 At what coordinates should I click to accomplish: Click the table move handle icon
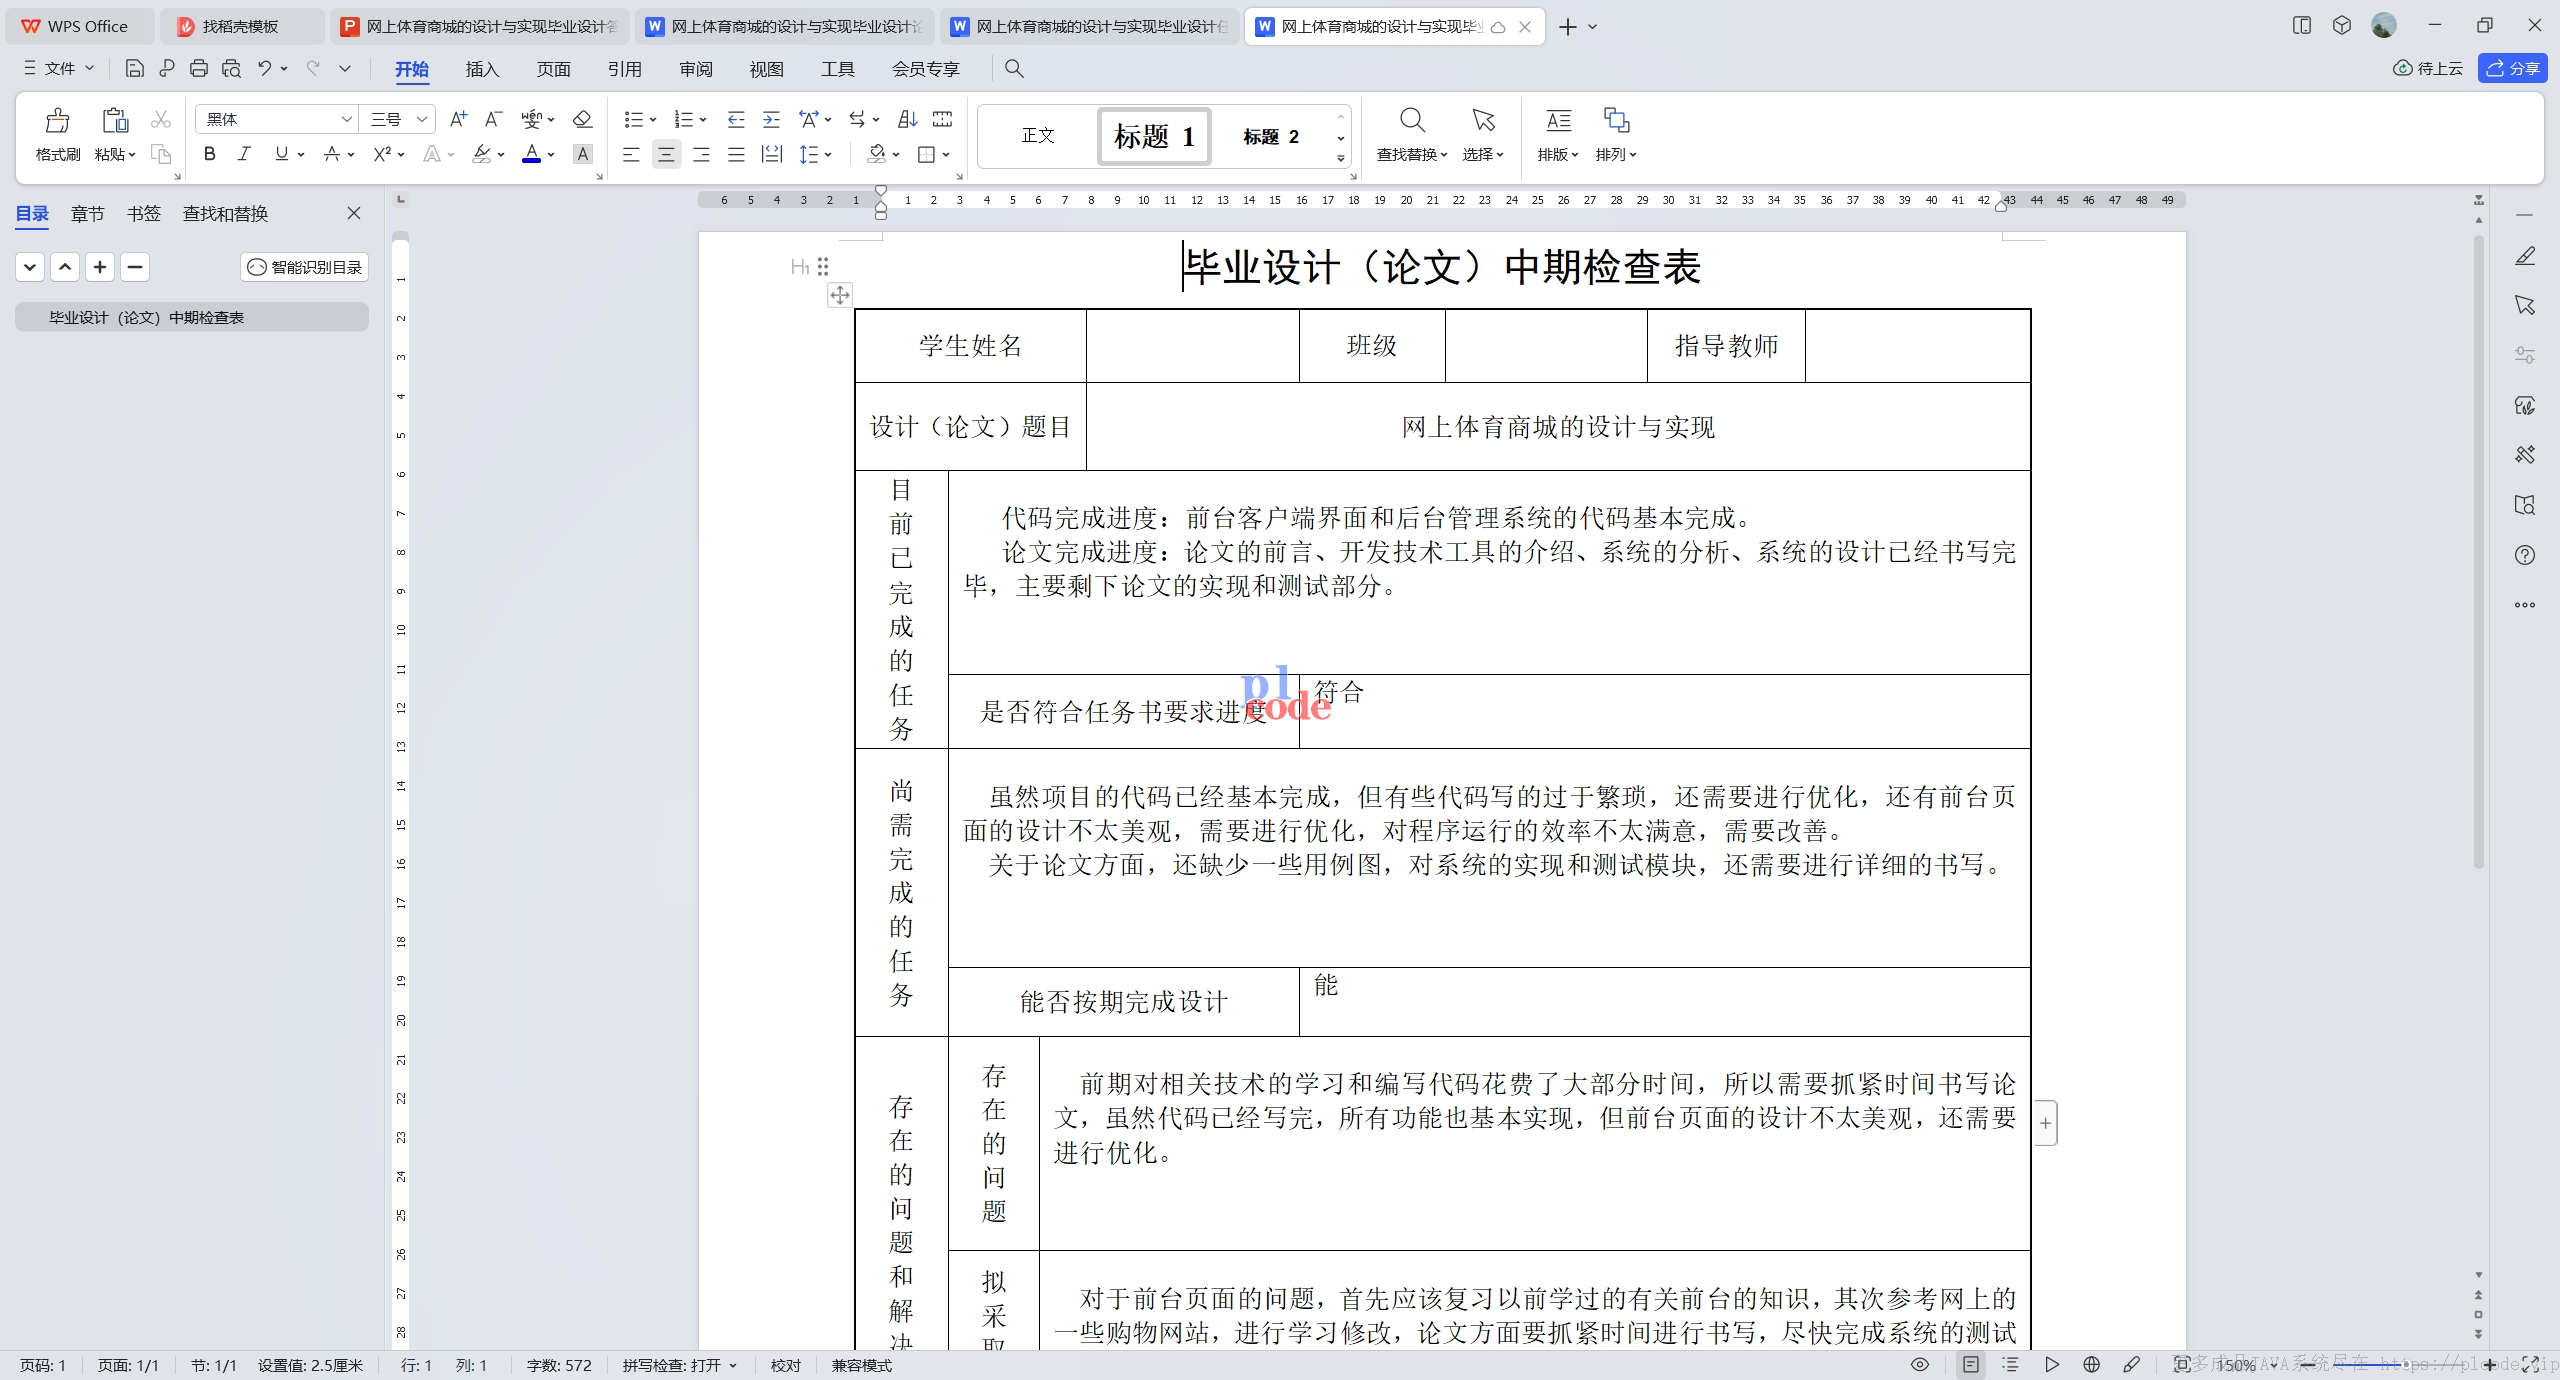pos(840,295)
